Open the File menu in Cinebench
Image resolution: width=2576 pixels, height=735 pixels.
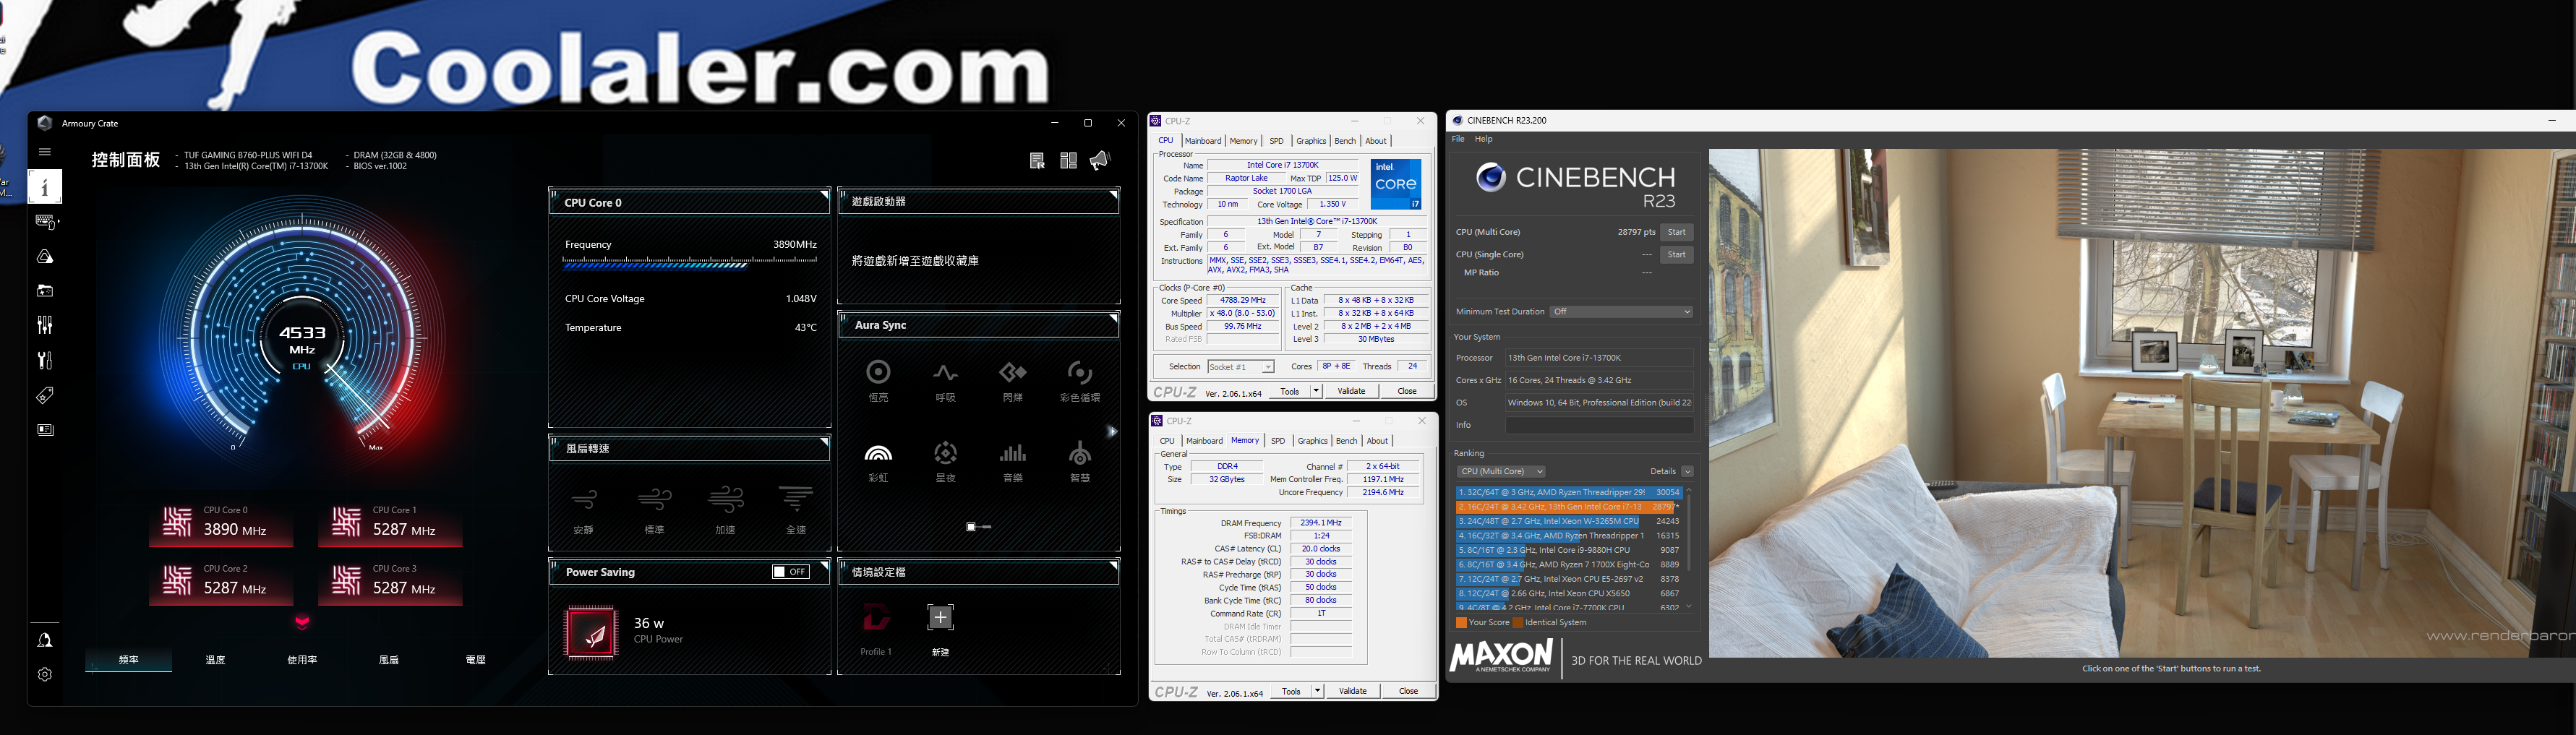[1458, 139]
